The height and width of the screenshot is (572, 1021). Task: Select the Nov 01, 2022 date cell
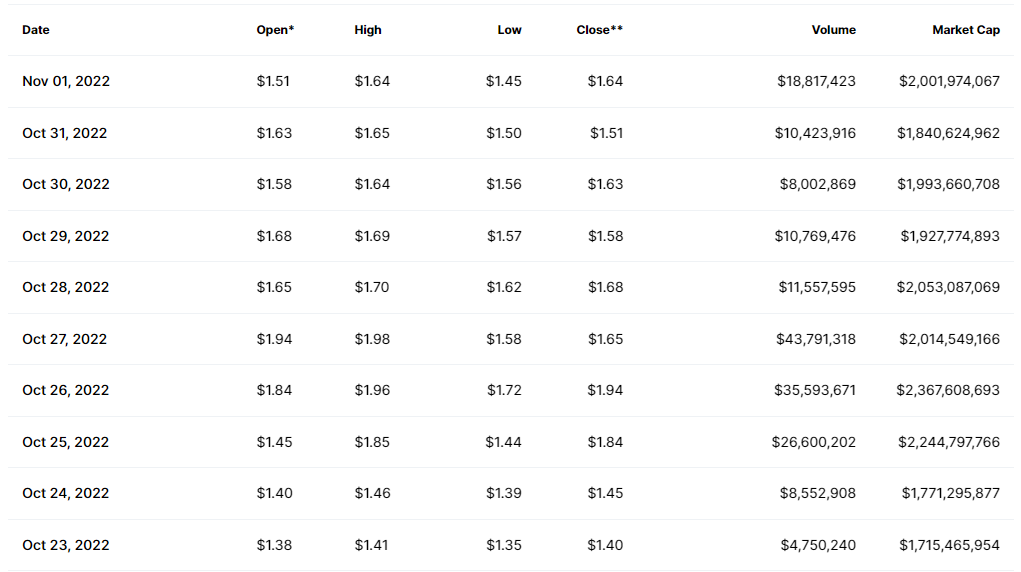point(66,81)
